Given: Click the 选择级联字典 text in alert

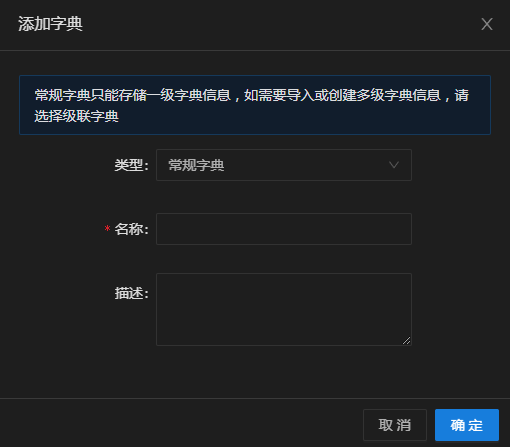Looking at the screenshot, I should tap(76, 116).
